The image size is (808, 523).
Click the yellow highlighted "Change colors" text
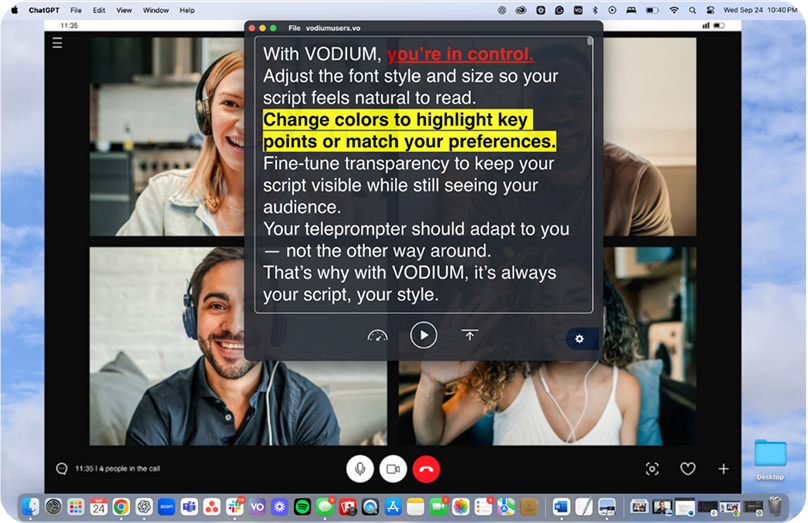(409, 130)
